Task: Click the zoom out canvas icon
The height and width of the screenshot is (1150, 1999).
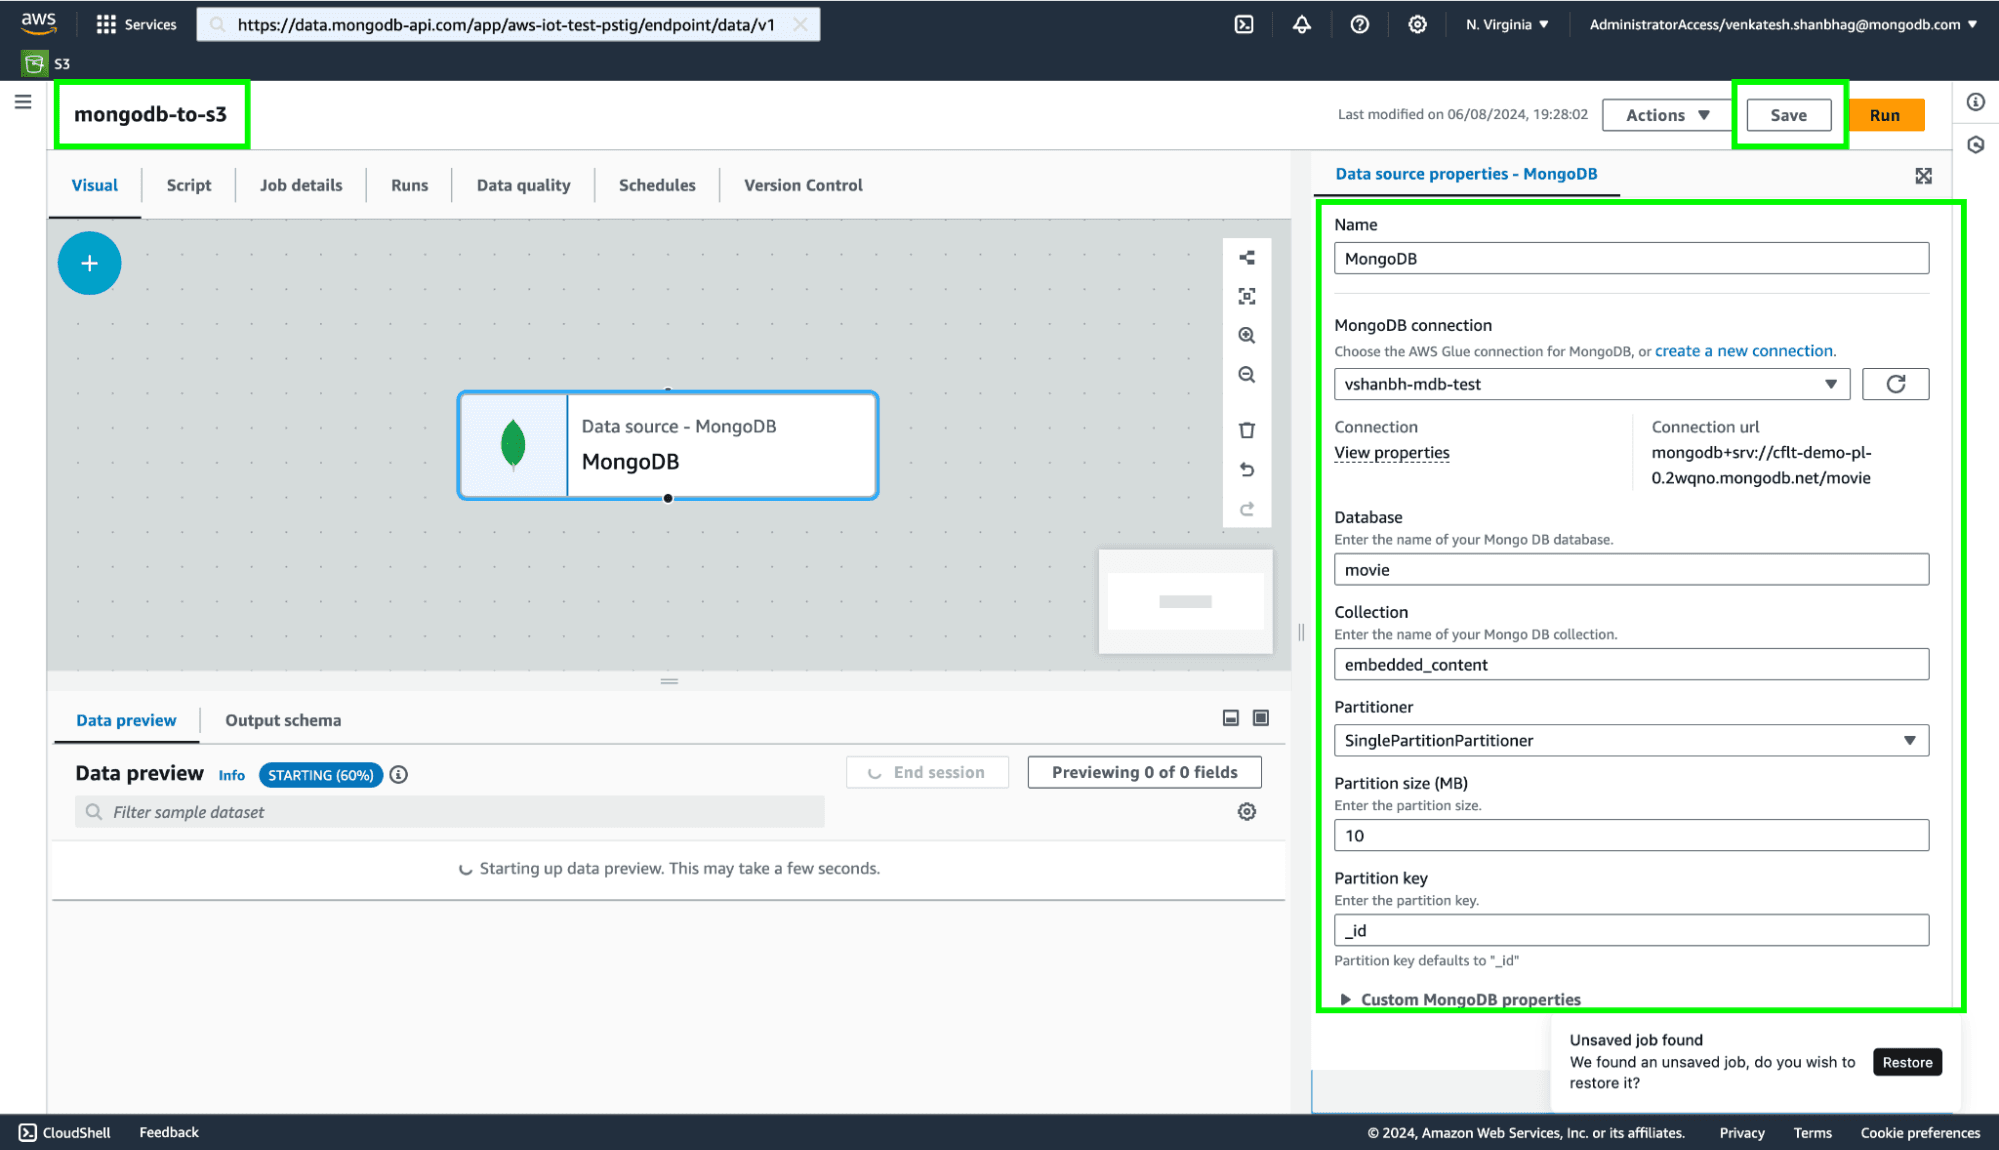Action: tap(1246, 375)
